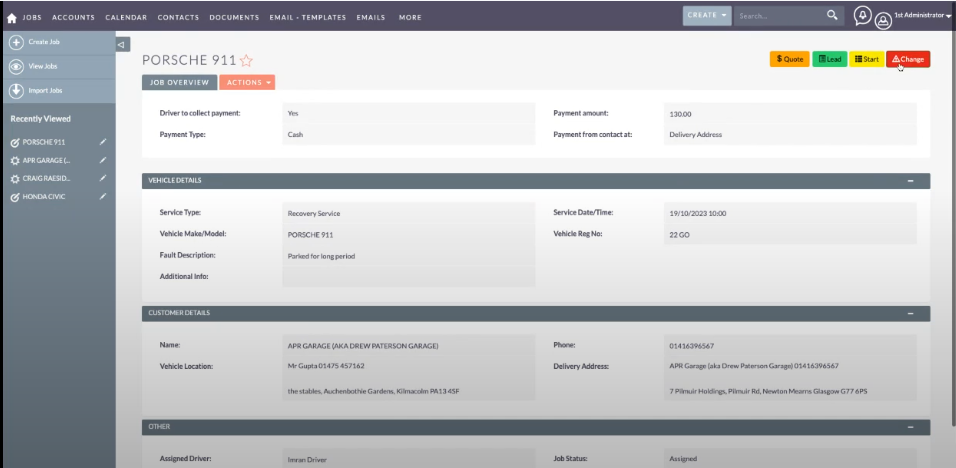
Task: Edit PORSCHE 911 via the pencil icon
Action: click(103, 142)
